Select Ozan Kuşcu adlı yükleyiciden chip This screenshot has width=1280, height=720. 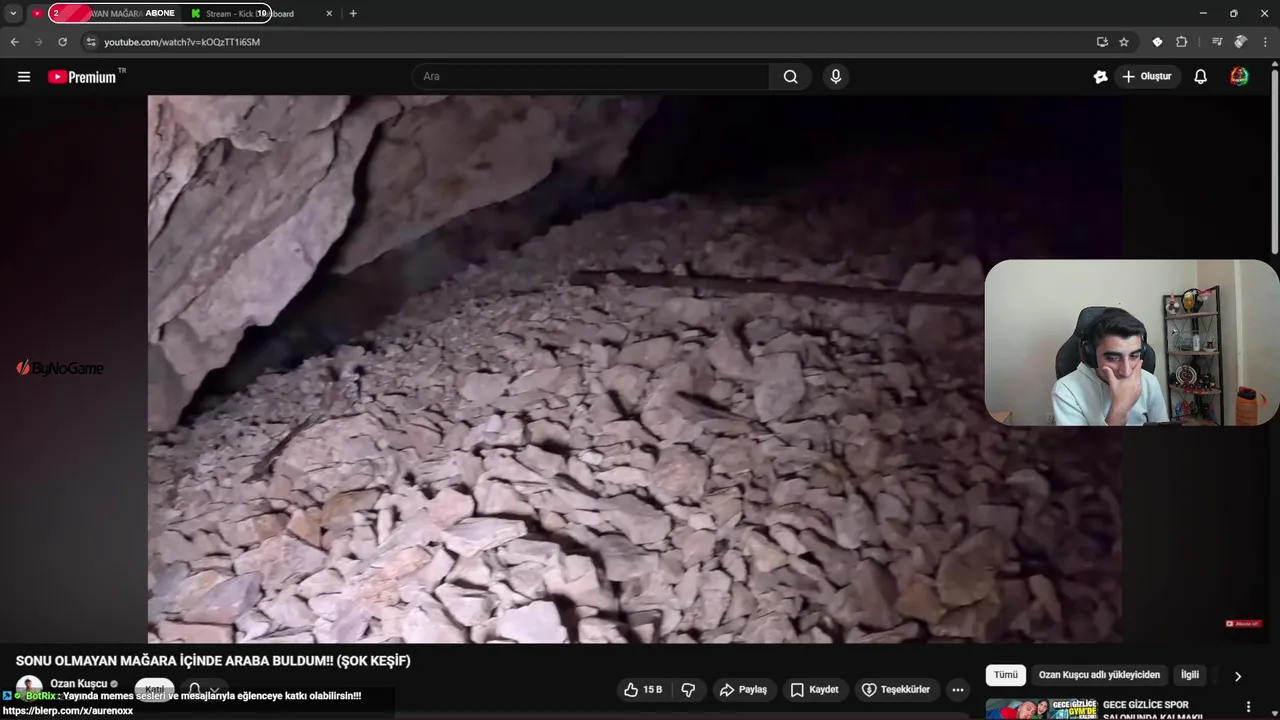(1099, 675)
